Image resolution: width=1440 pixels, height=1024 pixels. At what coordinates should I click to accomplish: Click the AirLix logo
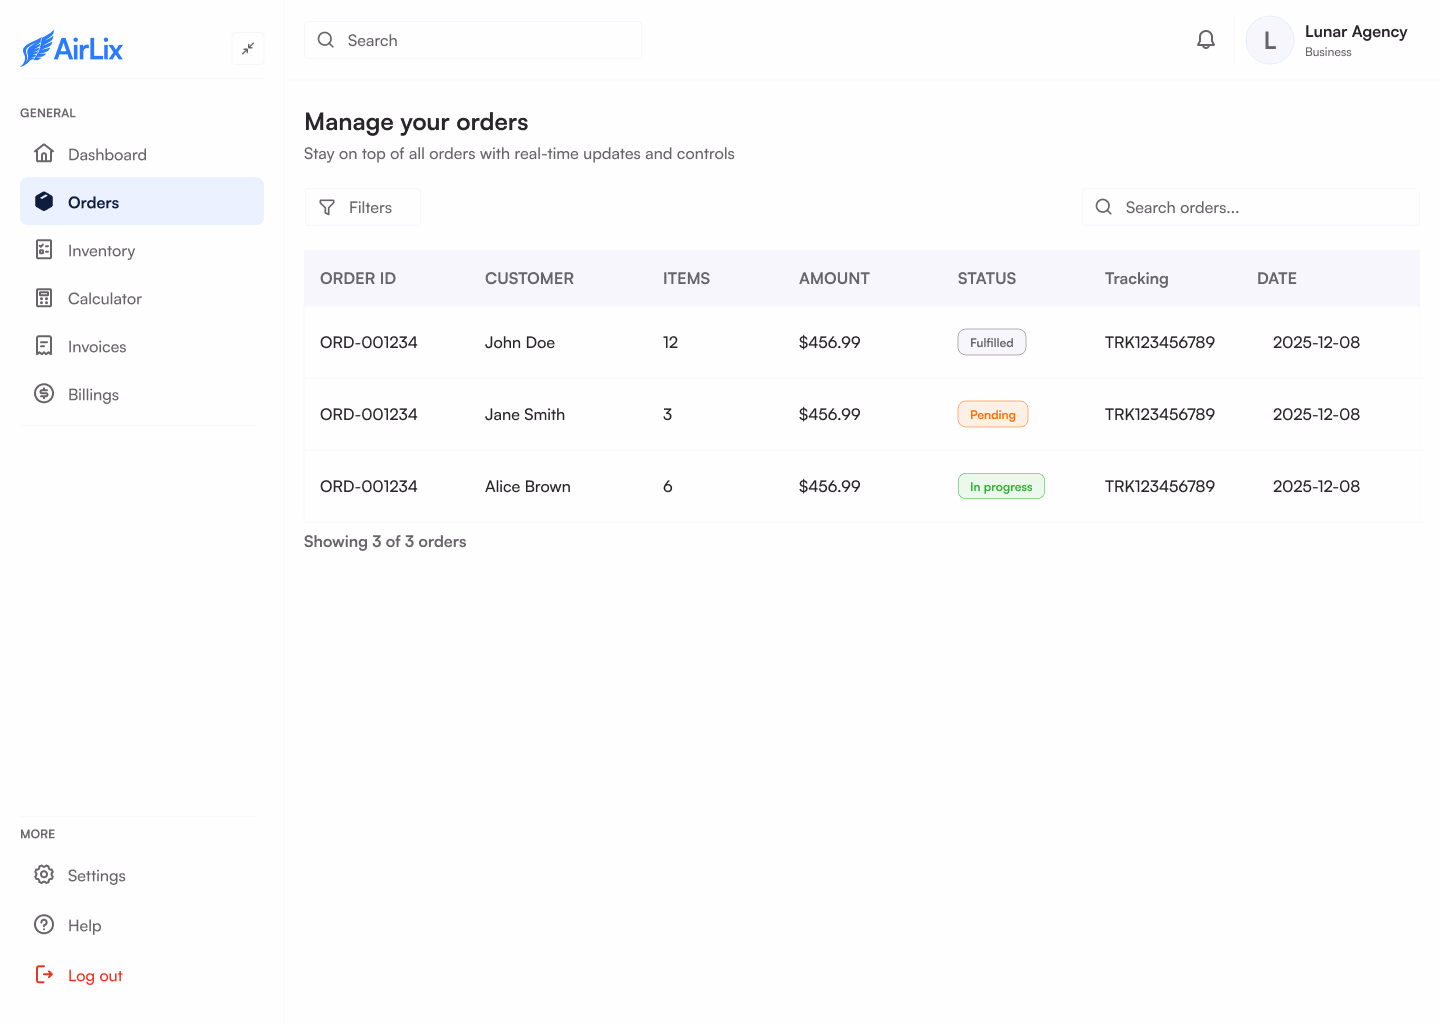click(71, 48)
